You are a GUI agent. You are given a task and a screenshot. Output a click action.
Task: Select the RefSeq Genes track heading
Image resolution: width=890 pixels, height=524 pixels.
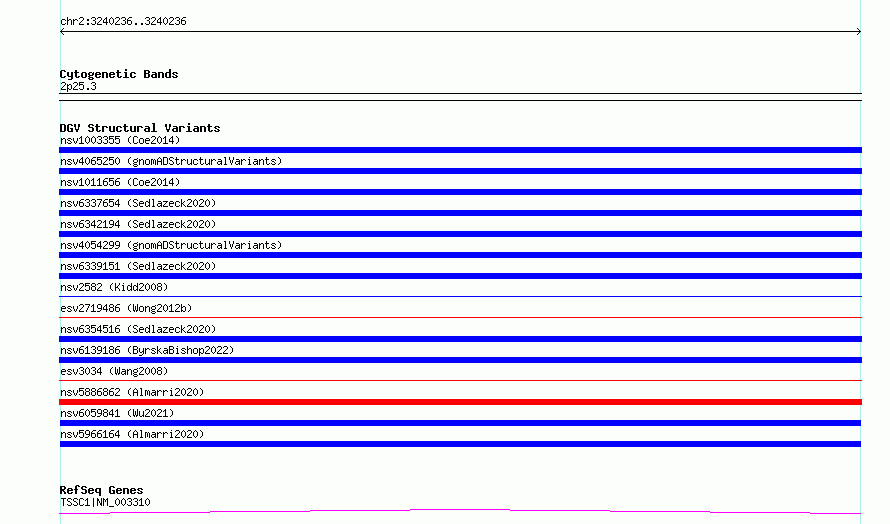pyautogui.click(x=101, y=490)
